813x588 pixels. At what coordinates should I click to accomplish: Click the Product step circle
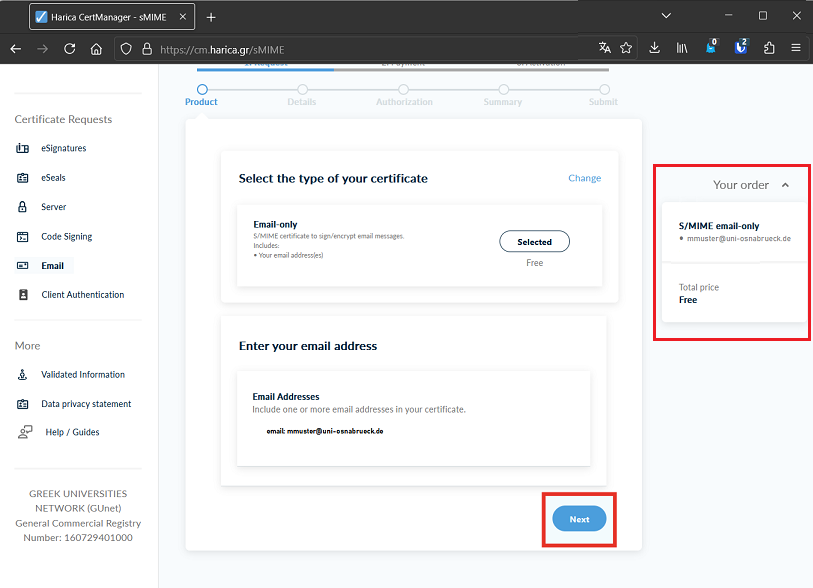(202, 89)
